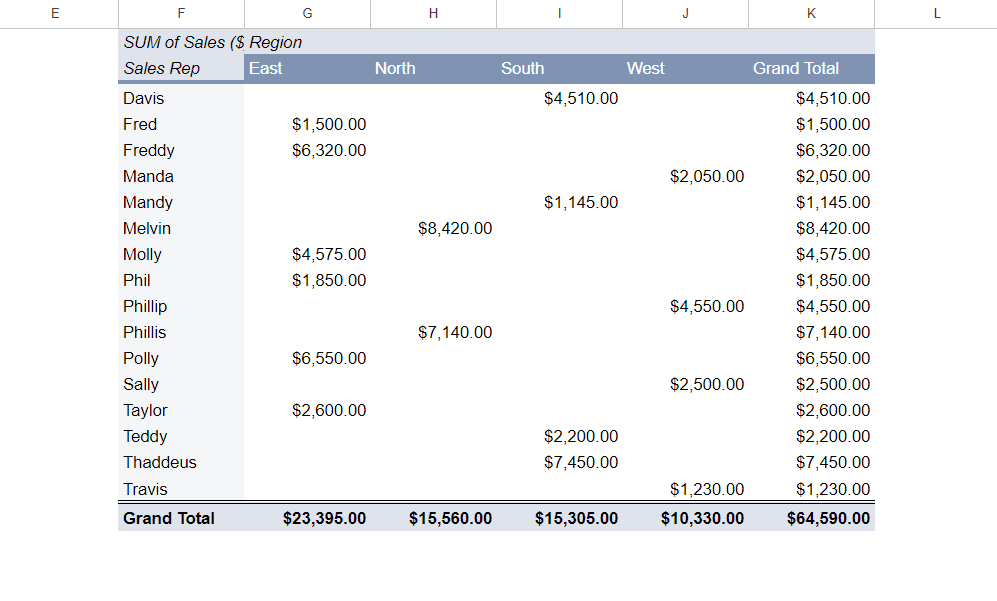Click the bold Grand Total row label
This screenshot has width=997, height=601.
tap(181, 518)
